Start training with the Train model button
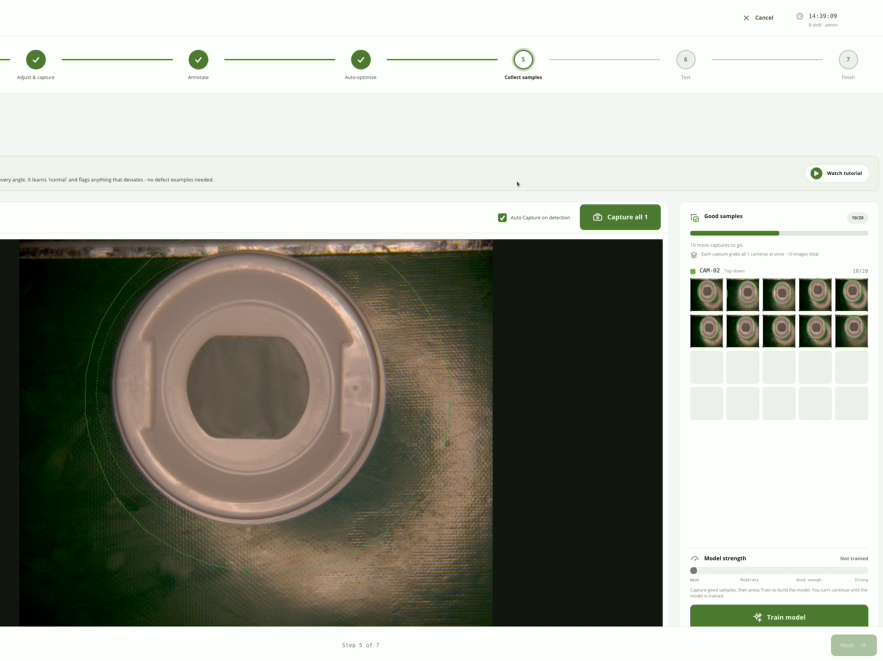 click(x=779, y=616)
